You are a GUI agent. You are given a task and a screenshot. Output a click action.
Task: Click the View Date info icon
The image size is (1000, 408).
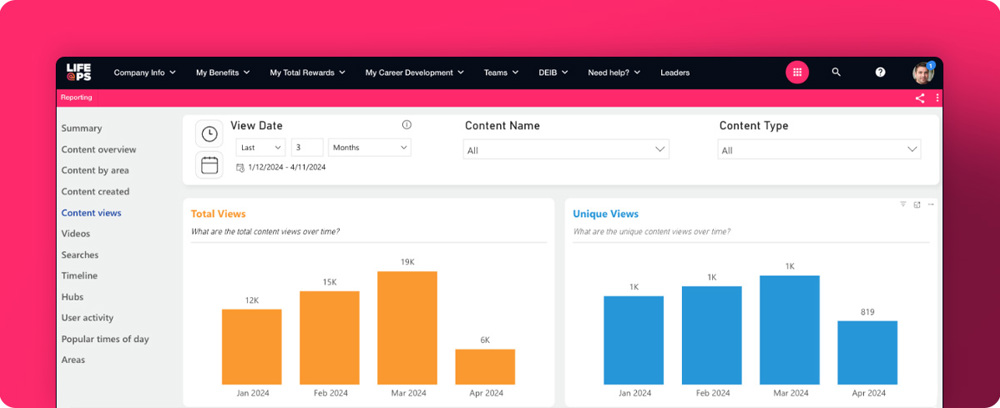pos(406,125)
